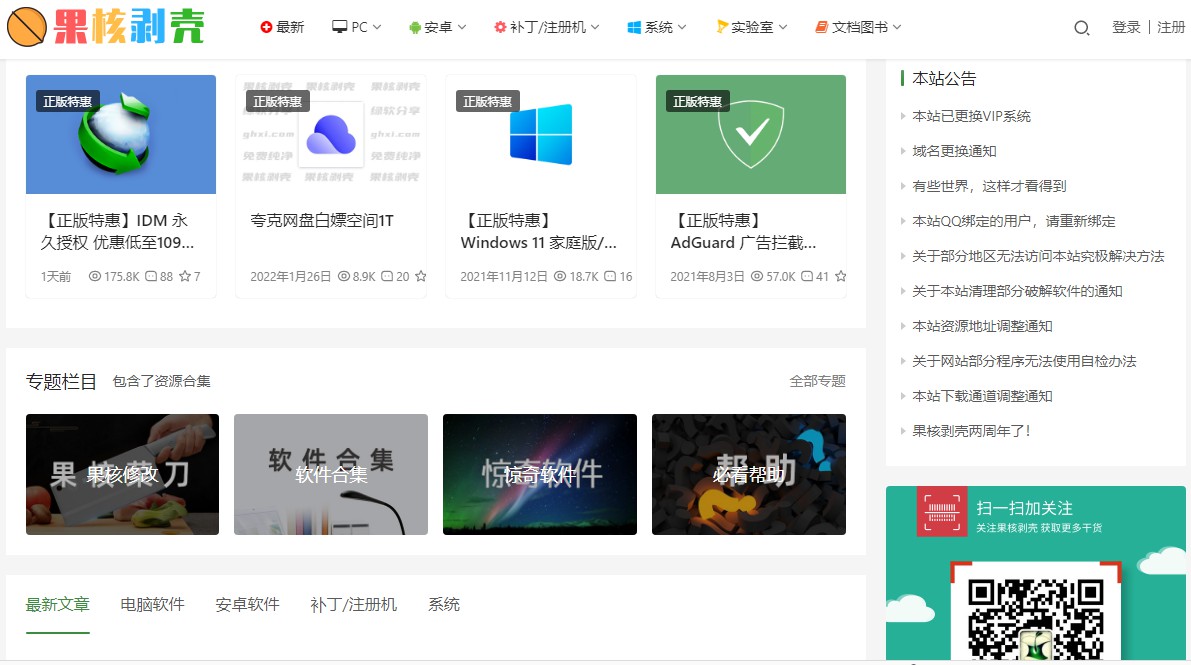1191x665 pixels.
Task: Open 夸克网盘白嫖空间1T article title
Action: (322, 220)
